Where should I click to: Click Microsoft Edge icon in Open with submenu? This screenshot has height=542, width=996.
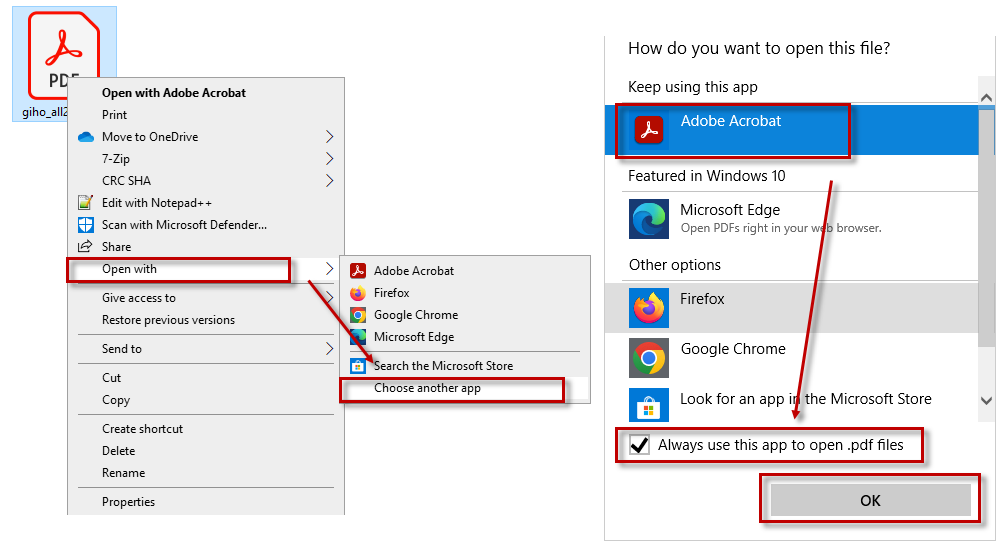point(358,337)
